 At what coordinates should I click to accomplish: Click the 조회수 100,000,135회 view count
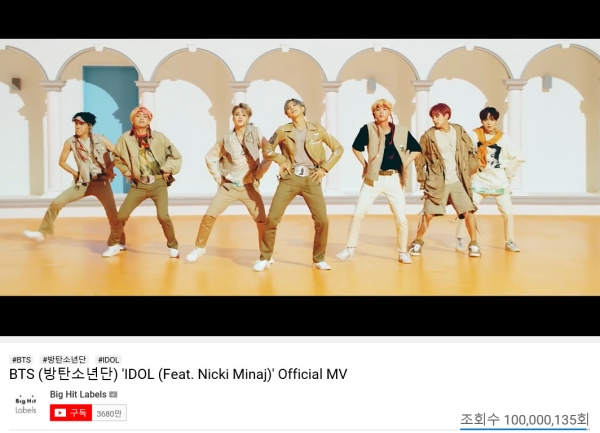point(524,420)
